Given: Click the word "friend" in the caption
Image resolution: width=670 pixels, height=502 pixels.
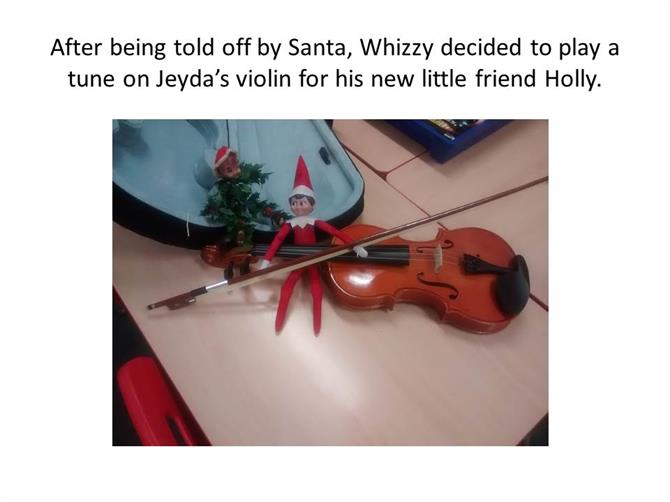Looking at the screenshot, I should [505, 79].
